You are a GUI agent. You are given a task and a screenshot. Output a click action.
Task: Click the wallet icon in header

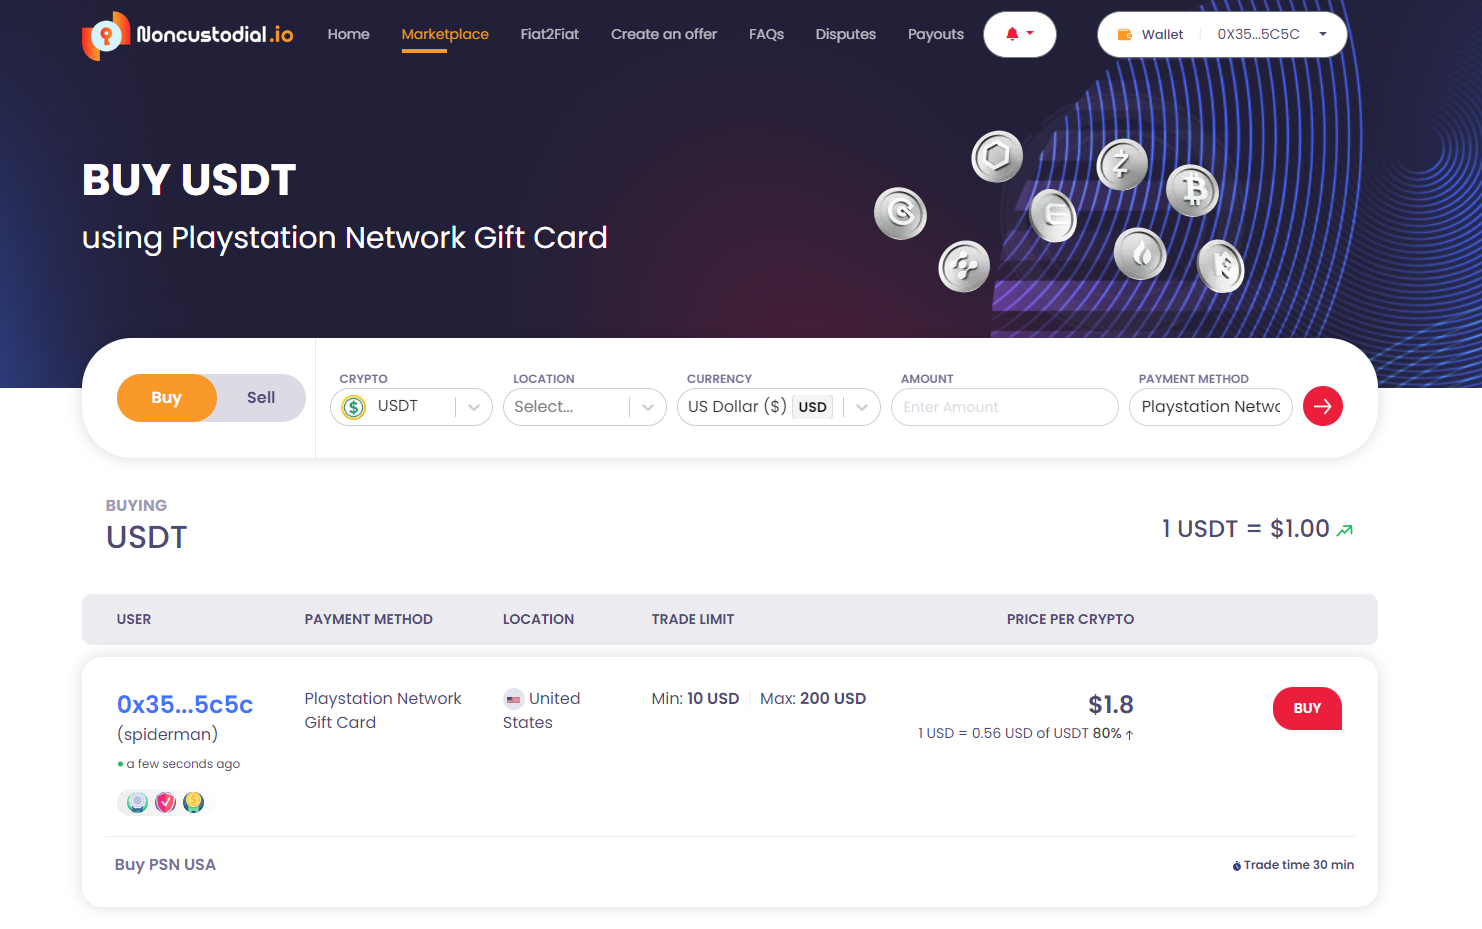click(x=1125, y=34)
